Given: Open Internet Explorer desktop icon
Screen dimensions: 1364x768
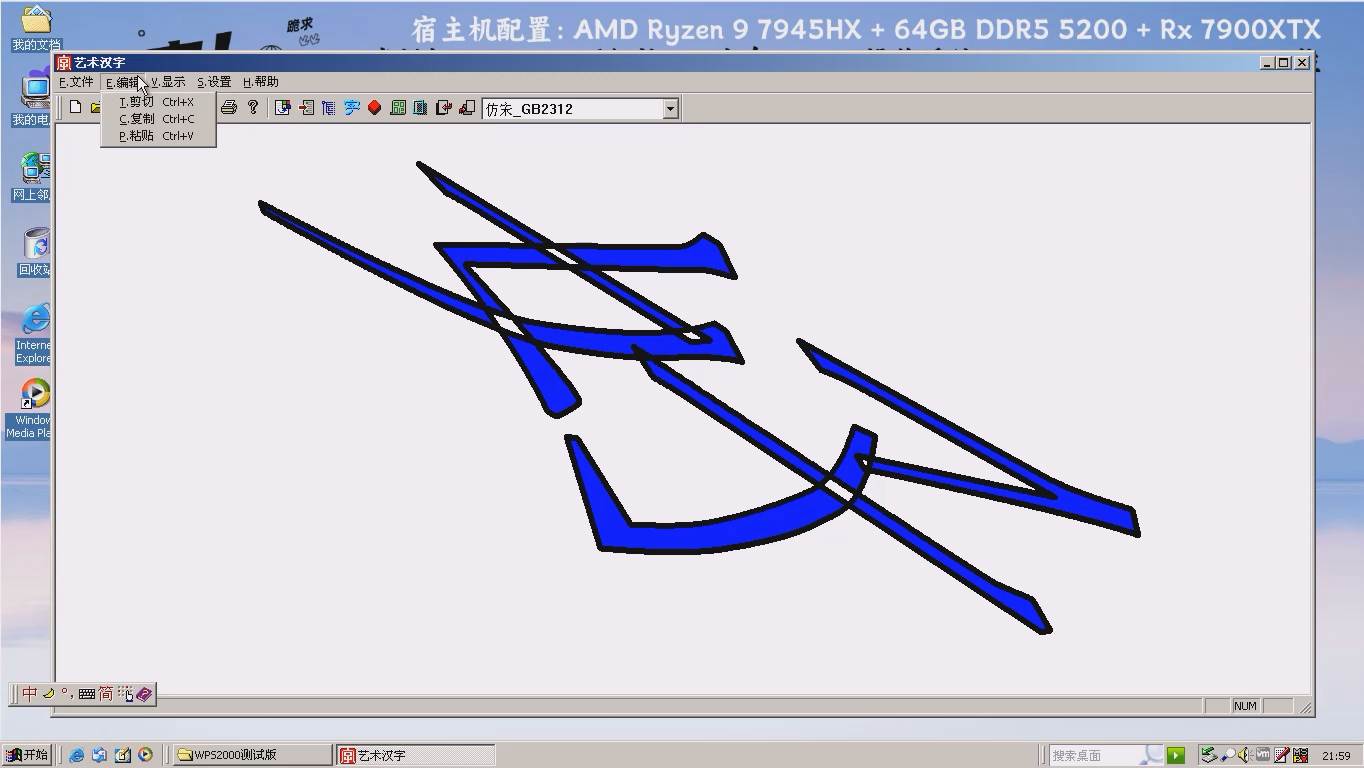Looking at the screenshot, I should tap(34, 334).
